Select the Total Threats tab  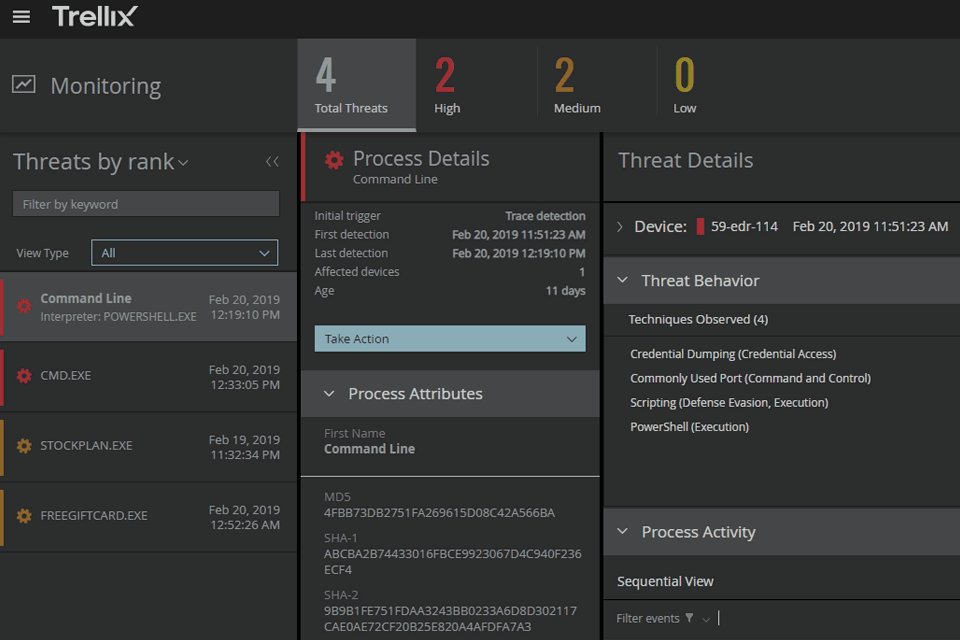pos(357,85)
